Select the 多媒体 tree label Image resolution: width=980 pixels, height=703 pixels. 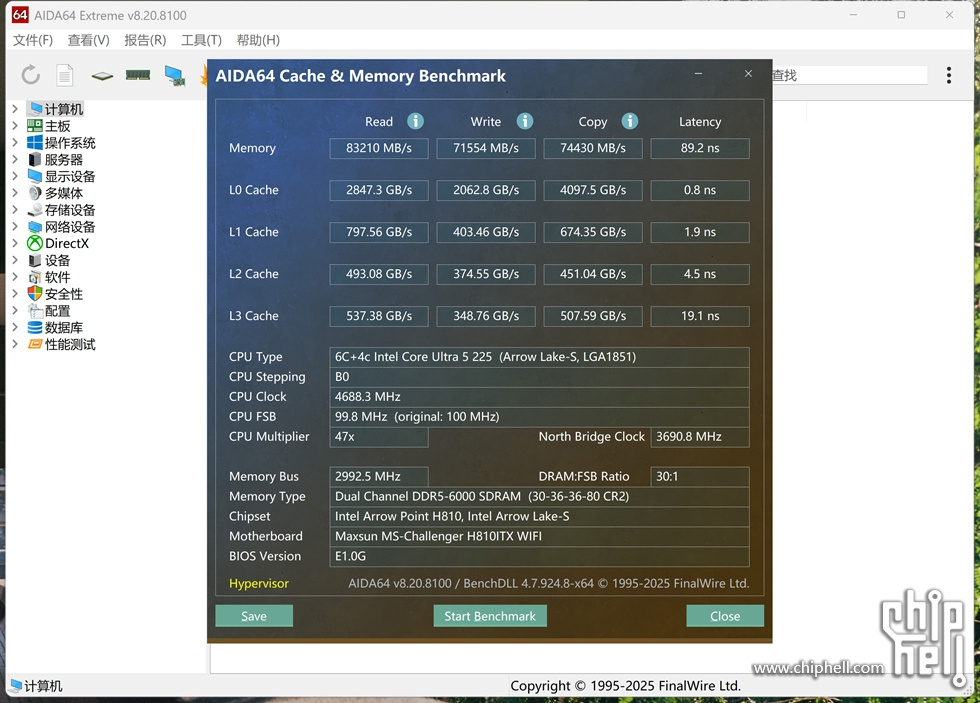(64, 193)
